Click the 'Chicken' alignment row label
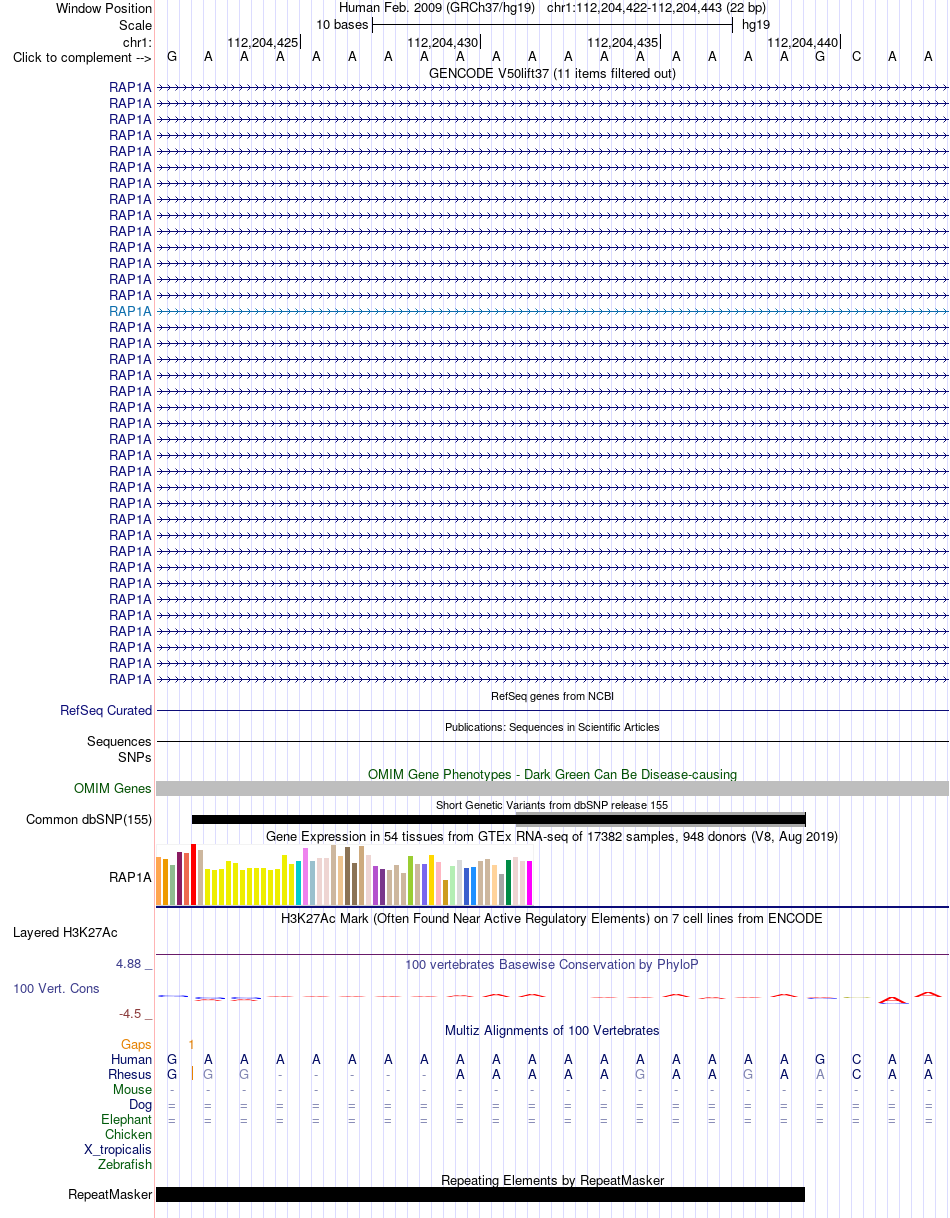 pos(129,1134)
